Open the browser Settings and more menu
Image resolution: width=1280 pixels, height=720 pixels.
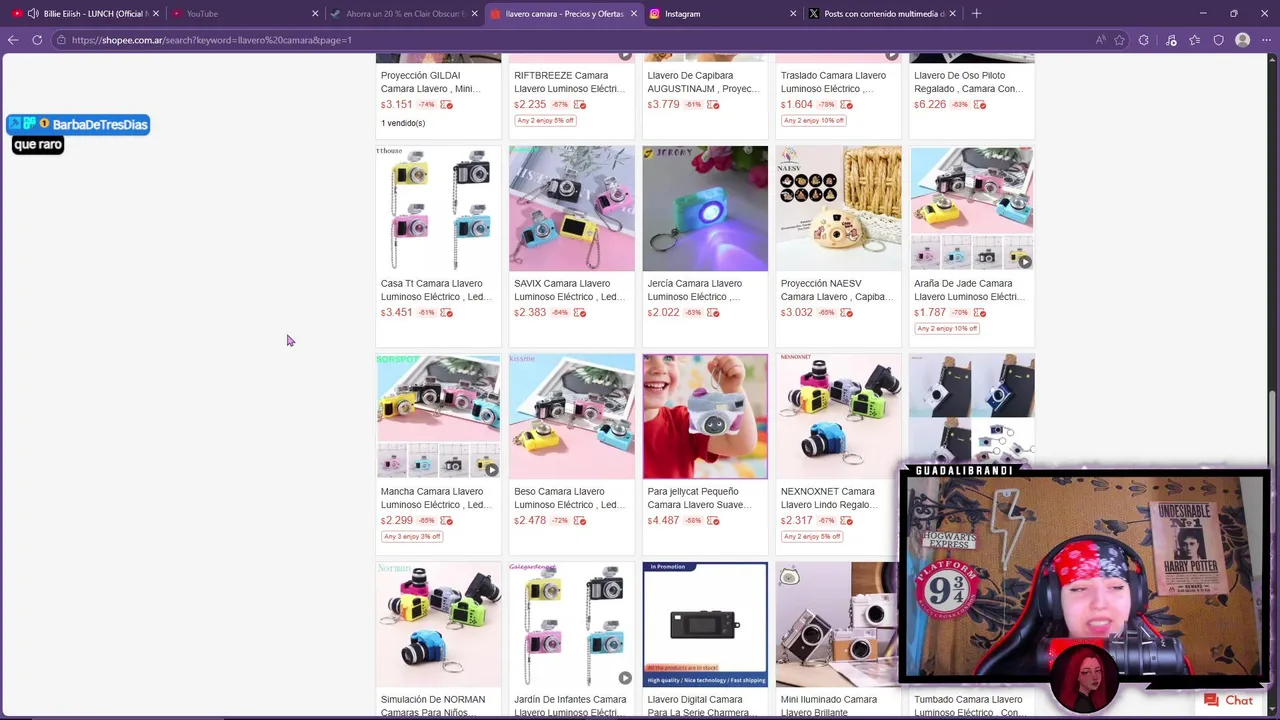[x=1267, y=40]
